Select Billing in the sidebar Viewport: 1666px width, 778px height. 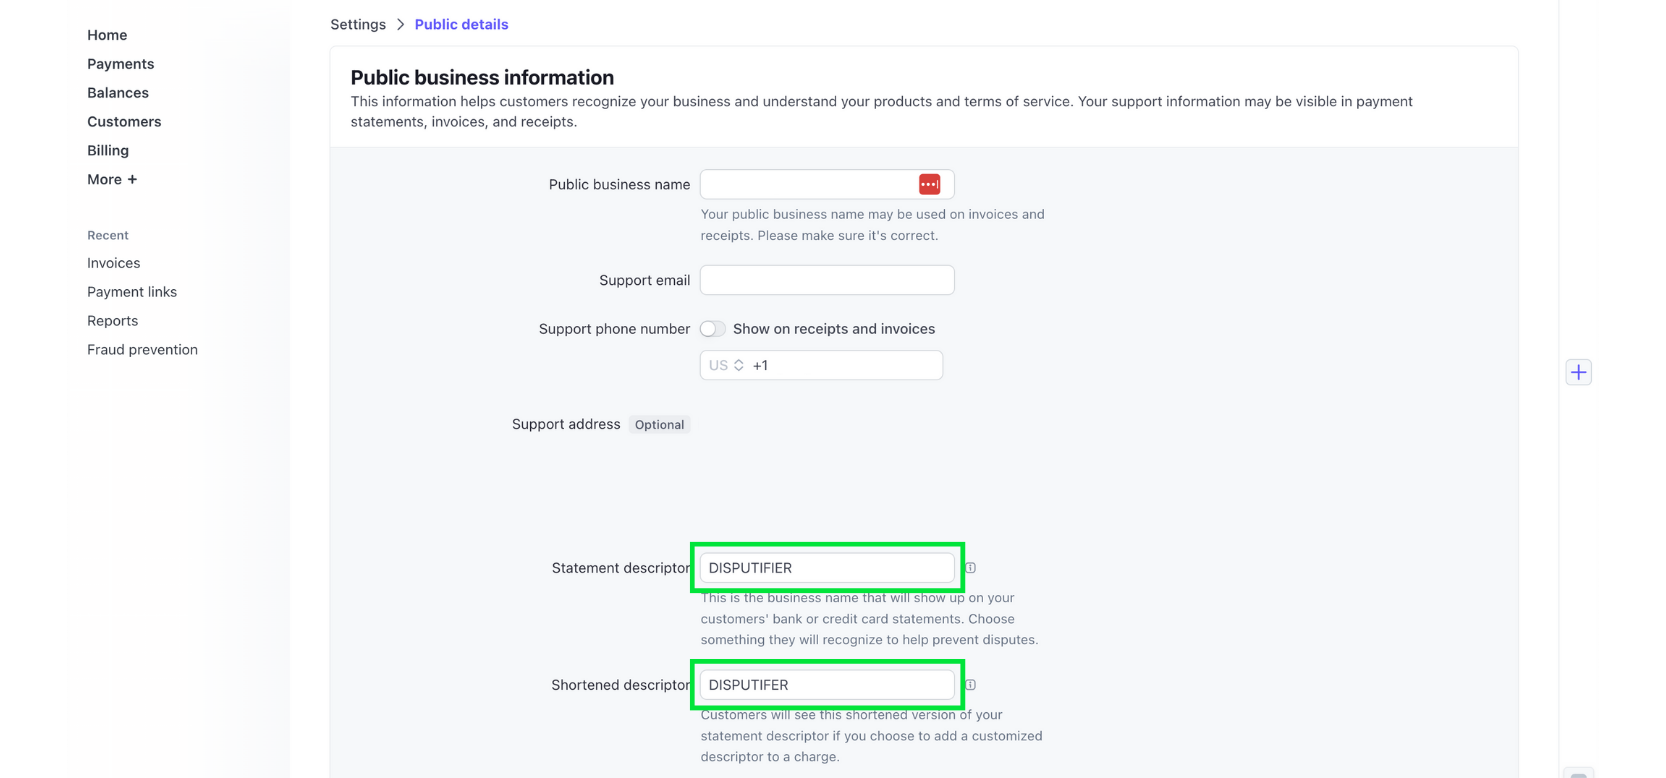108,151
